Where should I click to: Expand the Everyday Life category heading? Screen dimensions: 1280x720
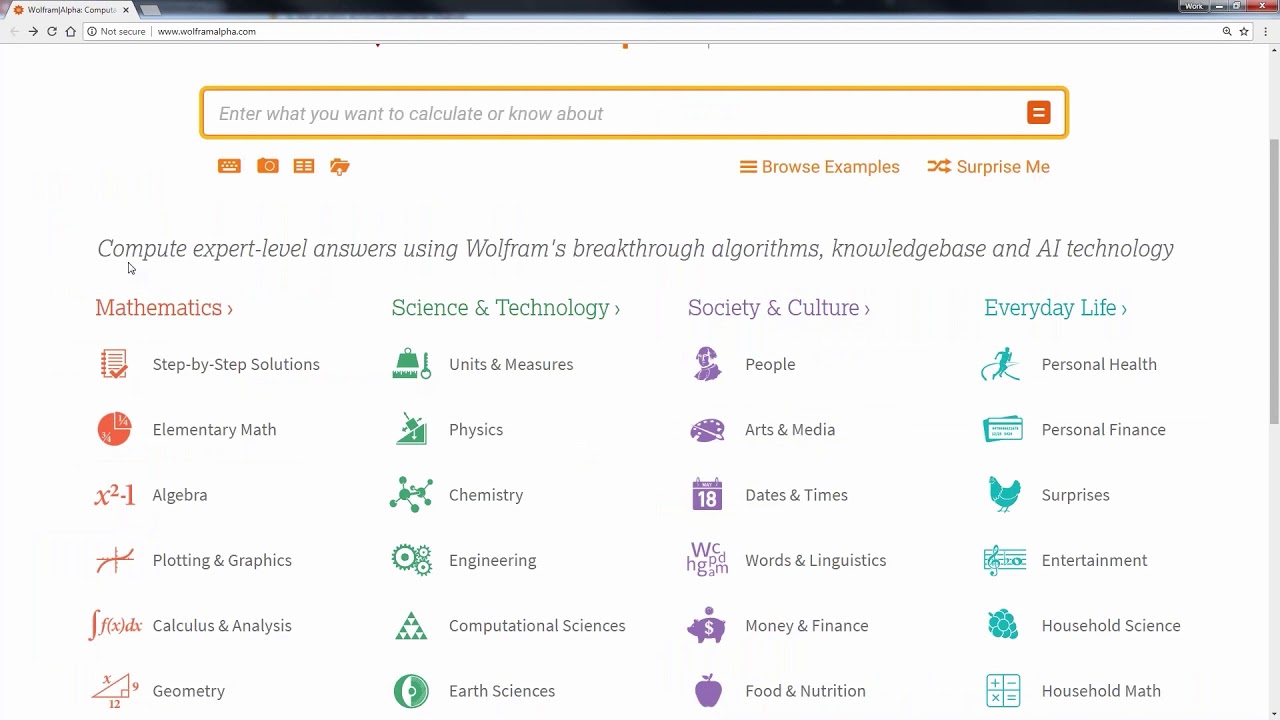pyautogui.click(x=1055, y=308)
